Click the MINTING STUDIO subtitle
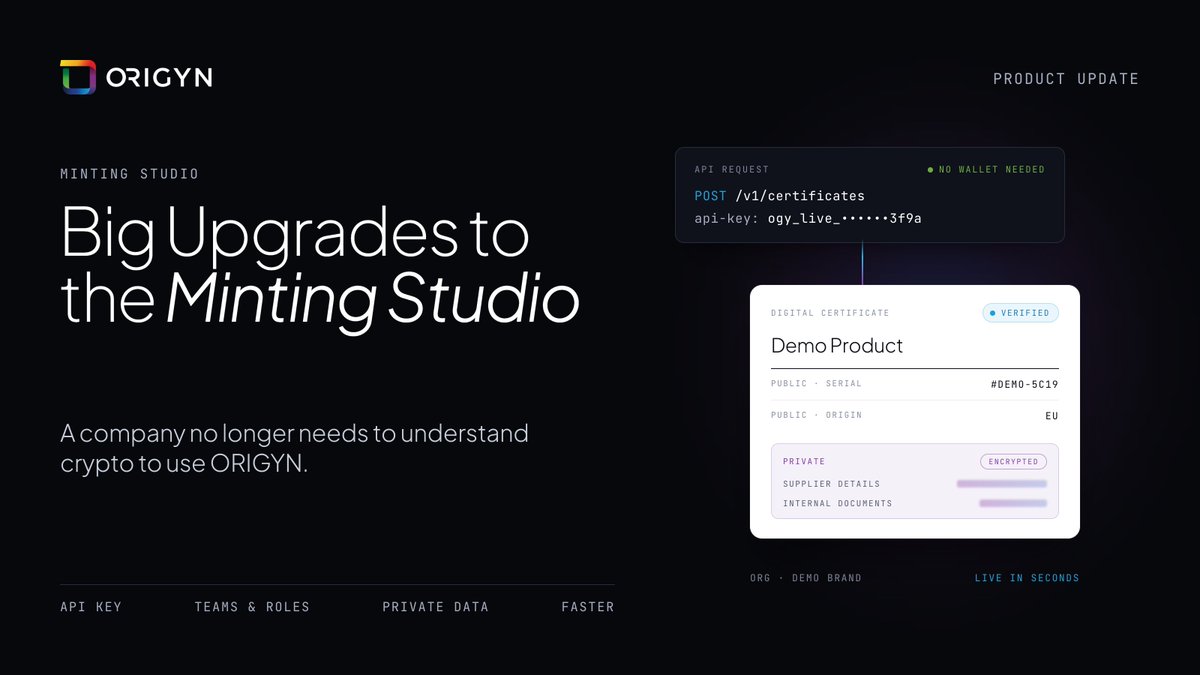 click(x=129, y=174)
